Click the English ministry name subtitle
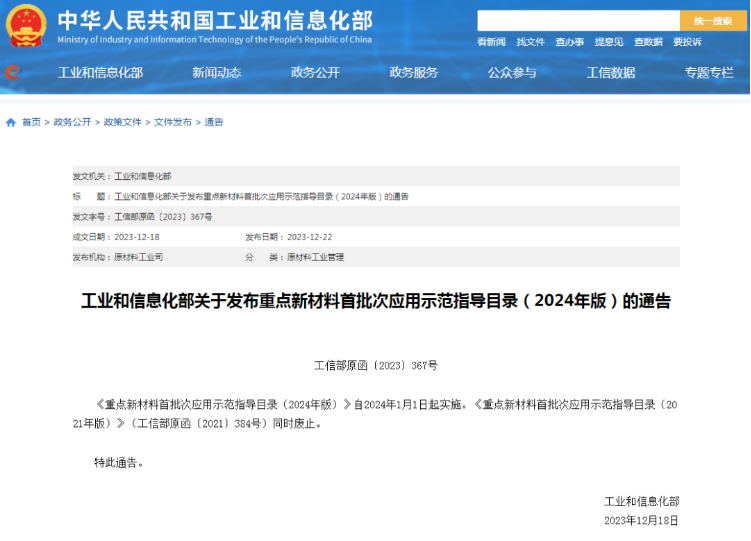Viewport: 751px width, 541px height. click(215, 40)
